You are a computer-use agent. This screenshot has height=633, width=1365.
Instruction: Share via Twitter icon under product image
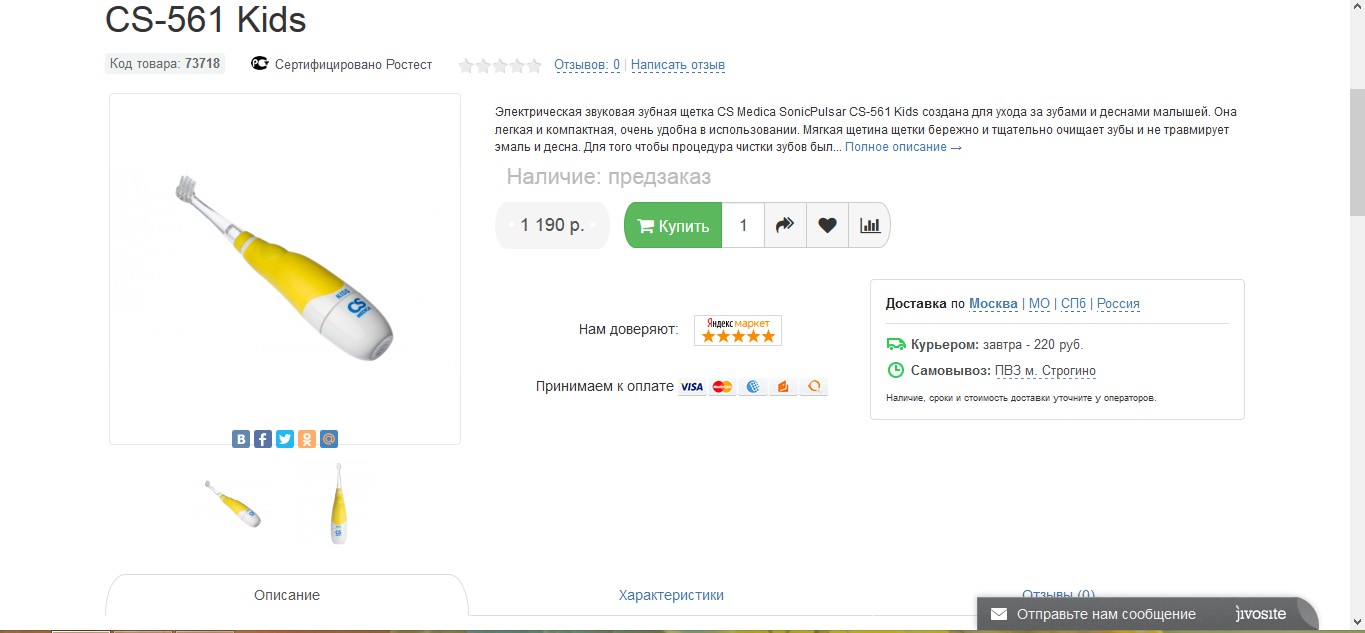pyautogui.click(x=285, y=439)
